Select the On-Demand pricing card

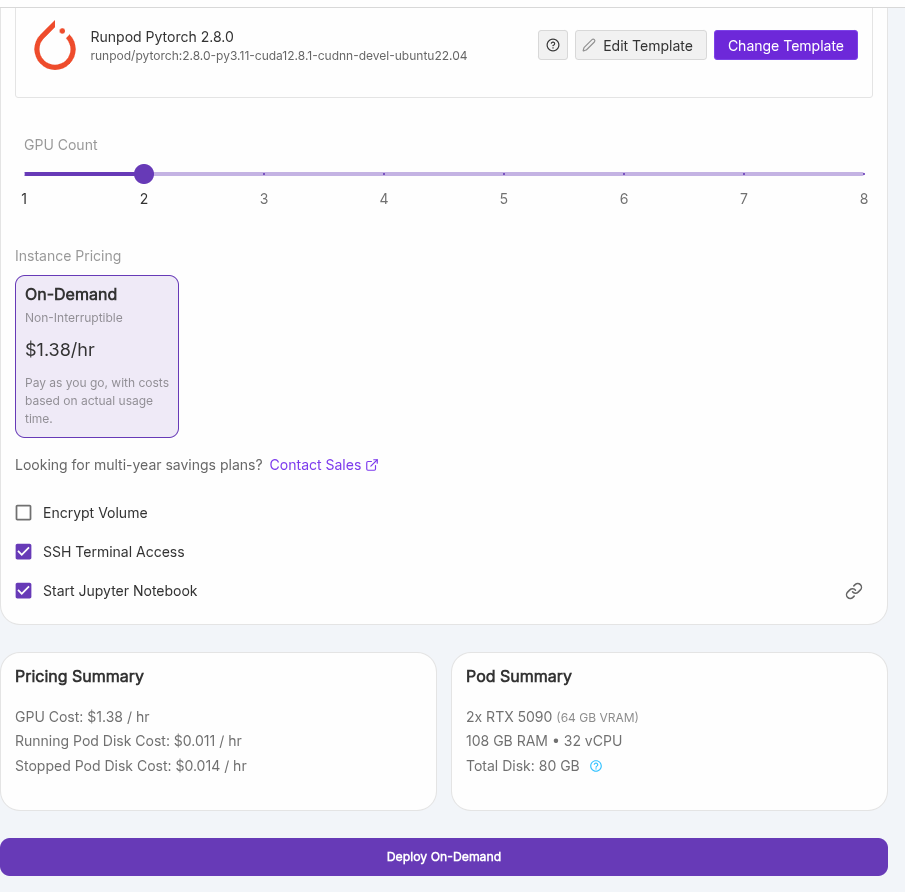pos(97,356)
